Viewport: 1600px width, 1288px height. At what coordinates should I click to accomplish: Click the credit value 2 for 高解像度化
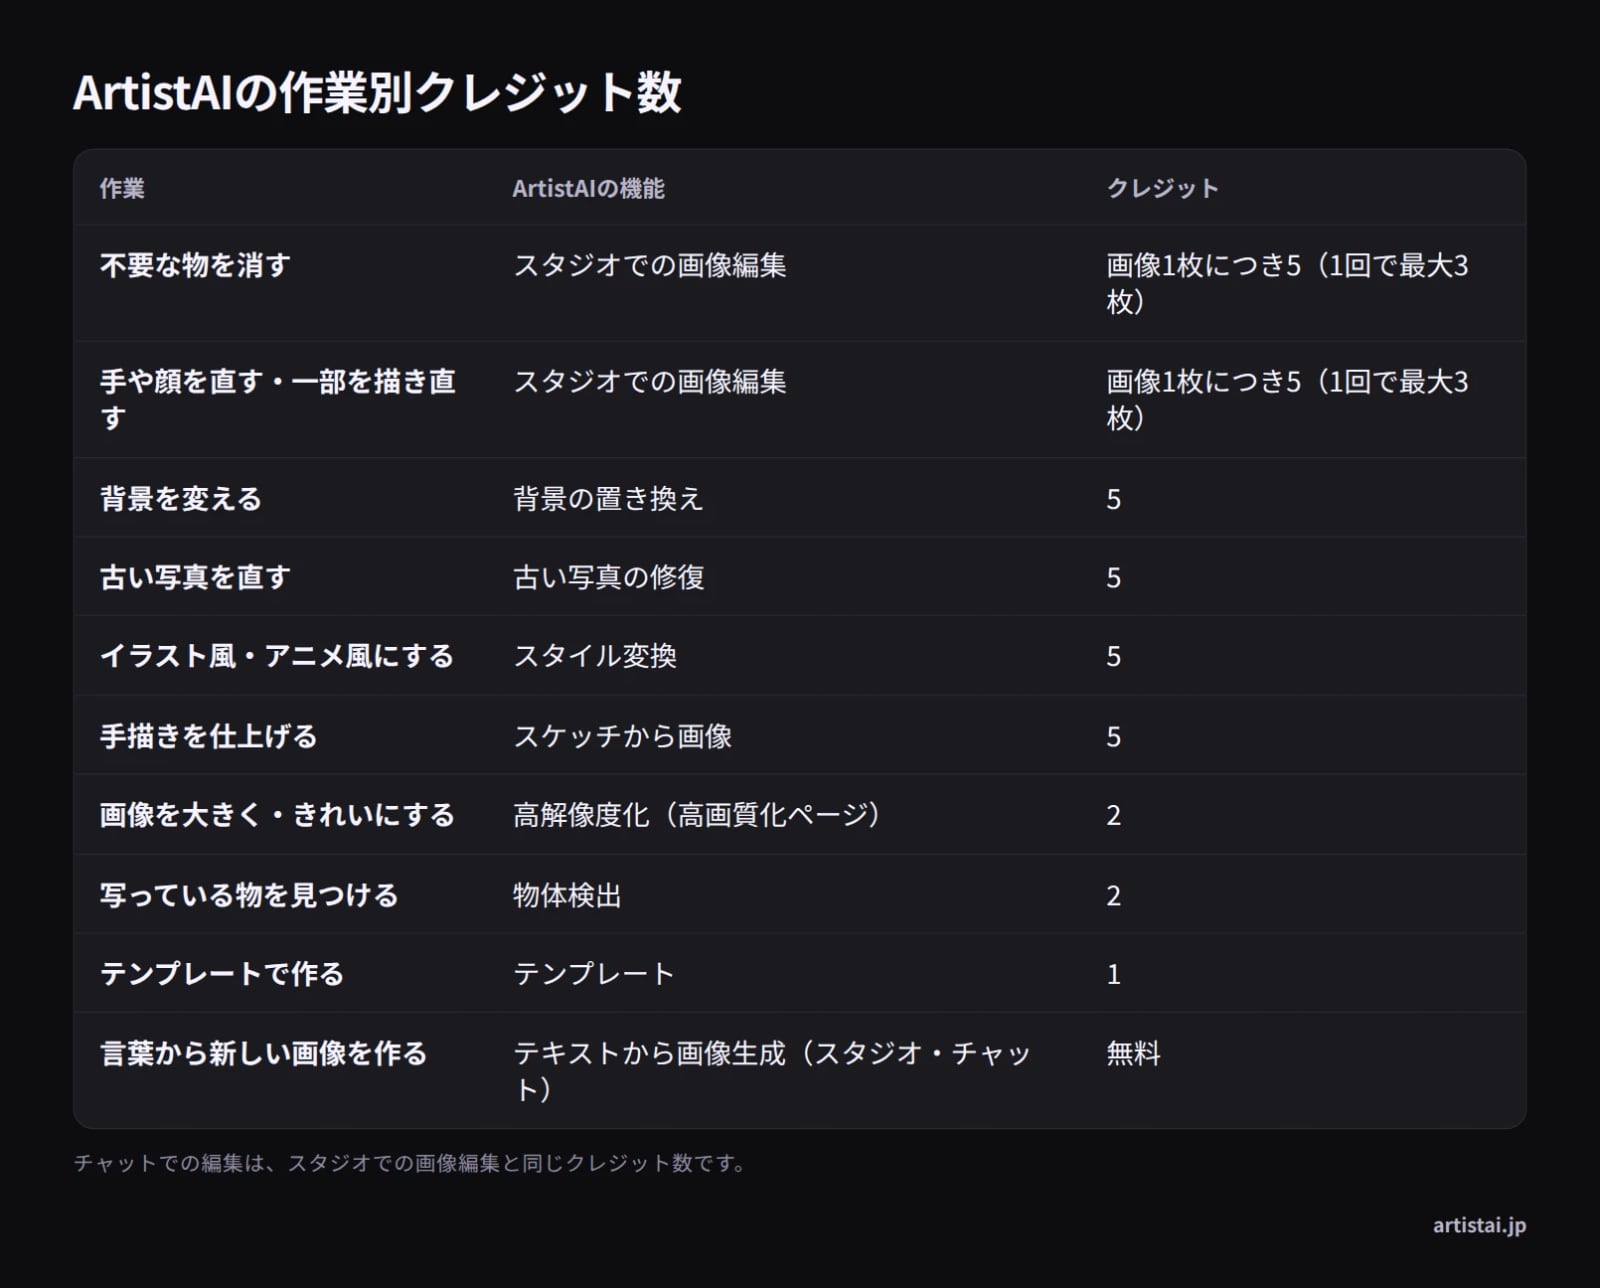click(x=1114, y=815)
